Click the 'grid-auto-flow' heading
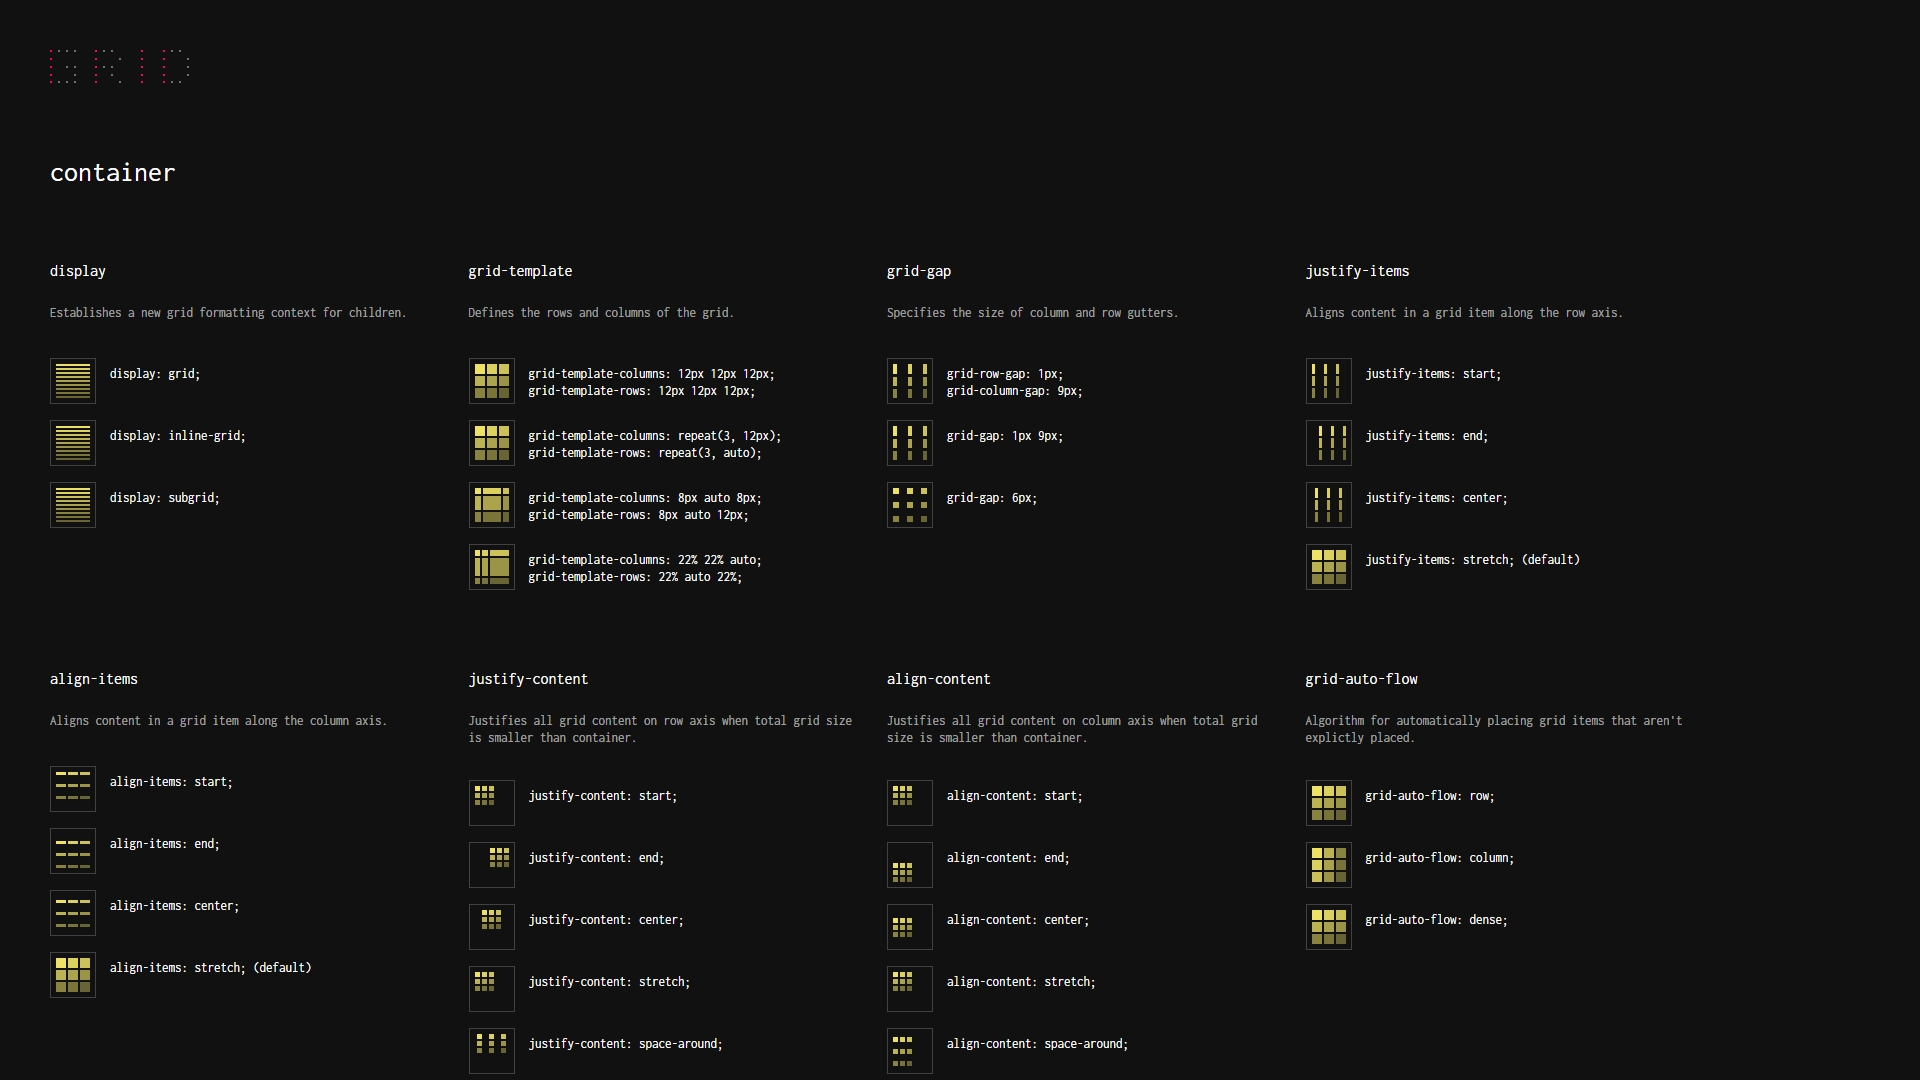 (1361, 680)
